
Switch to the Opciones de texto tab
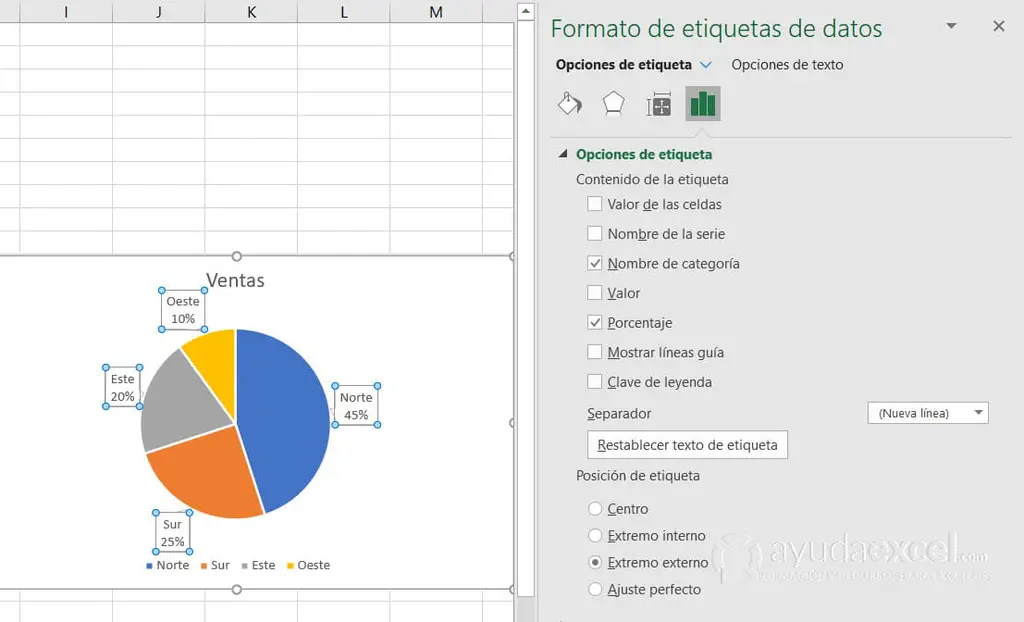[788, 64]
